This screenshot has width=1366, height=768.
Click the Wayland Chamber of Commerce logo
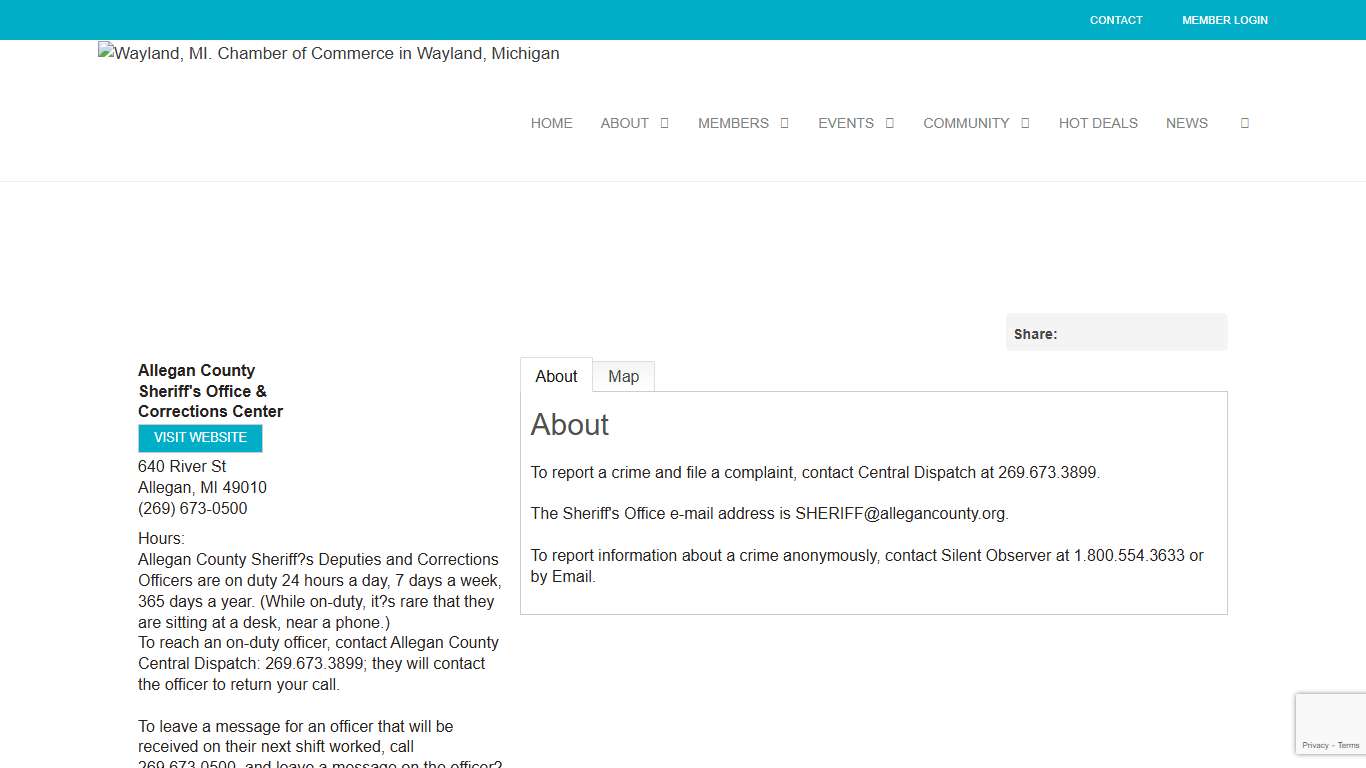tap(329, 54)
